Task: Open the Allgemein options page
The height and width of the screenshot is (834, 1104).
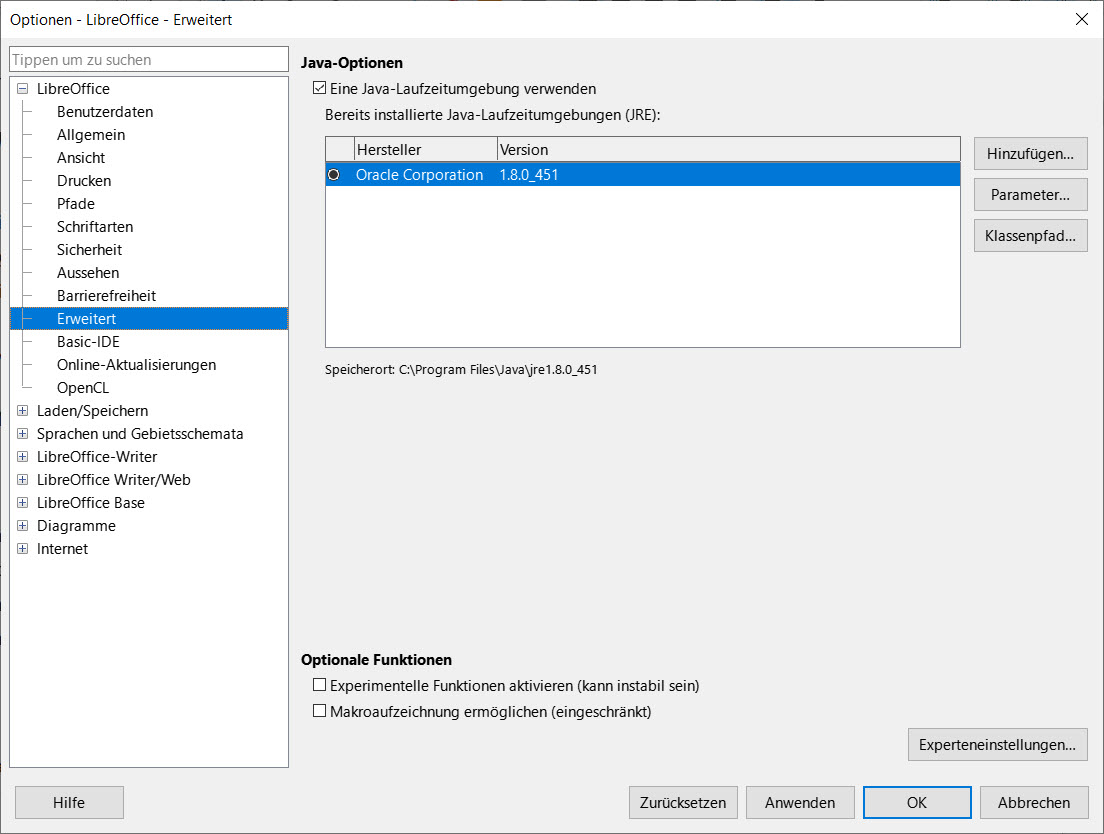Action: pos(91,134)
